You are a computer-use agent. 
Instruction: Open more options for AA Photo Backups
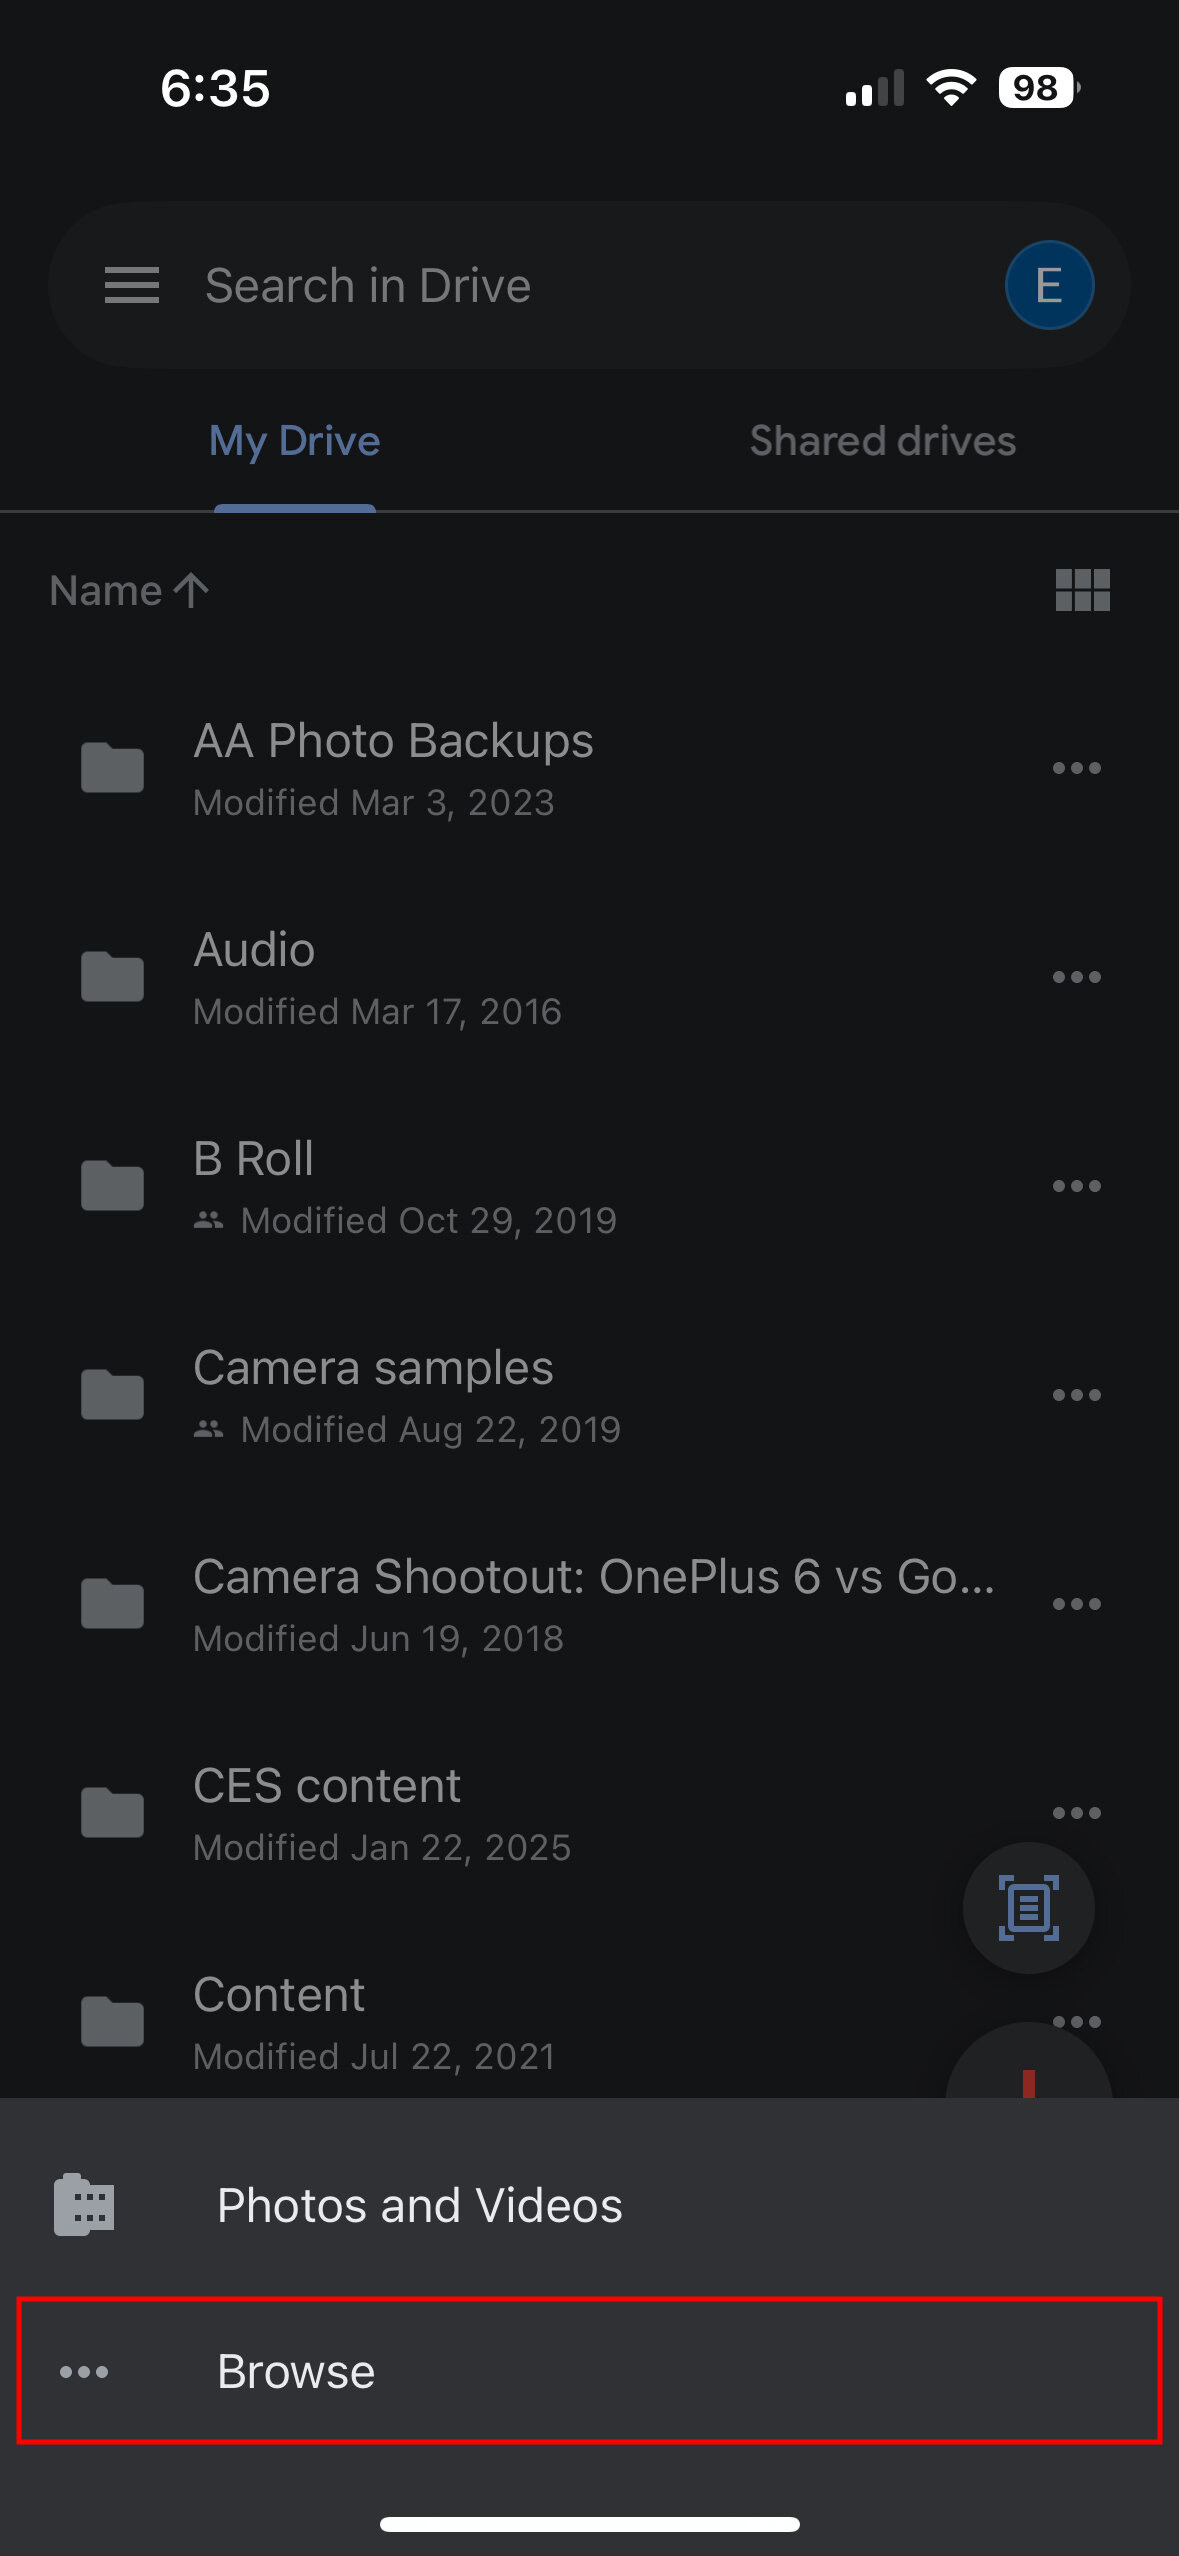coord(1076,768)
